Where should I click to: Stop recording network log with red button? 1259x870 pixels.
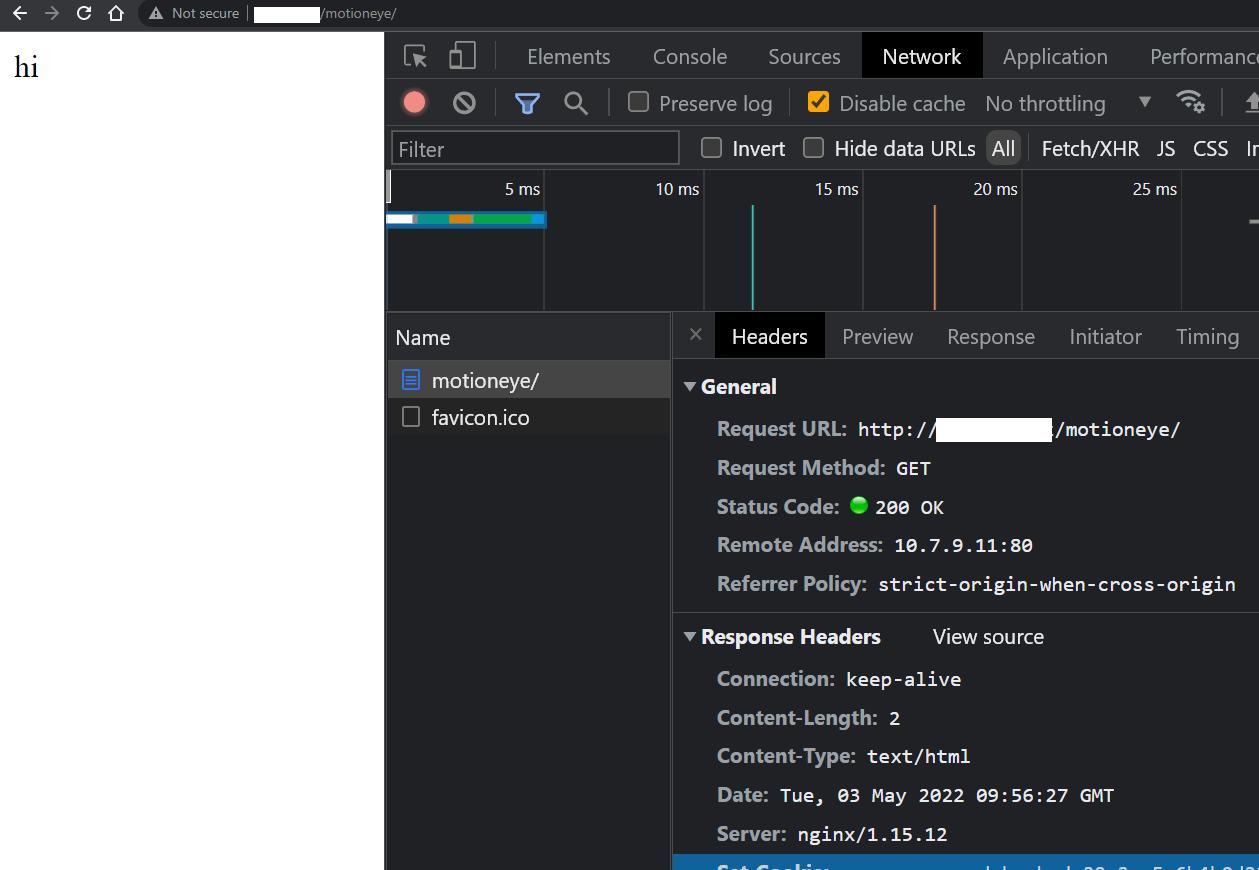(414, 102)
